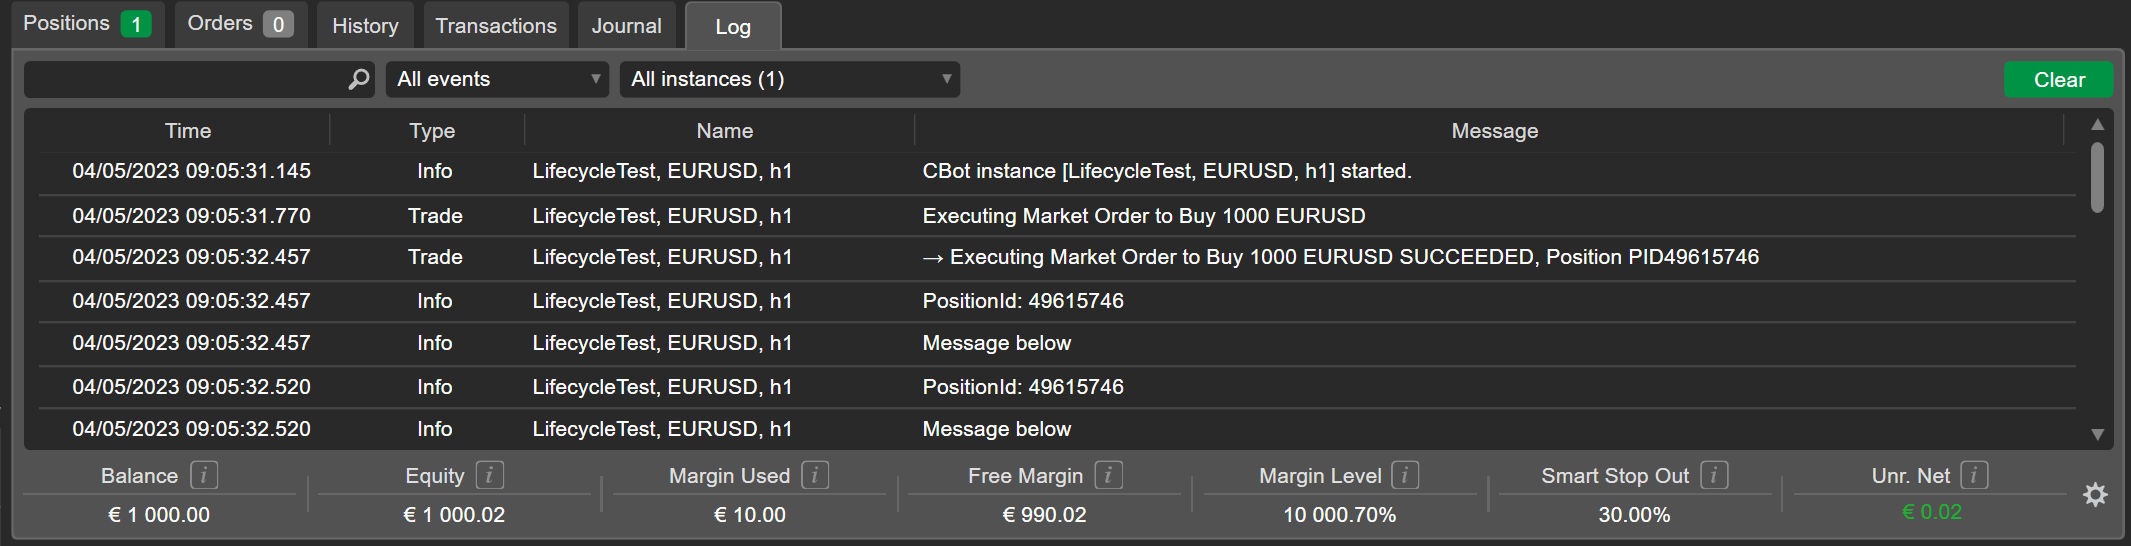Expand the All instances (1) dropdown
This screenshot has width=2131, height=546.
coord(789,79)
